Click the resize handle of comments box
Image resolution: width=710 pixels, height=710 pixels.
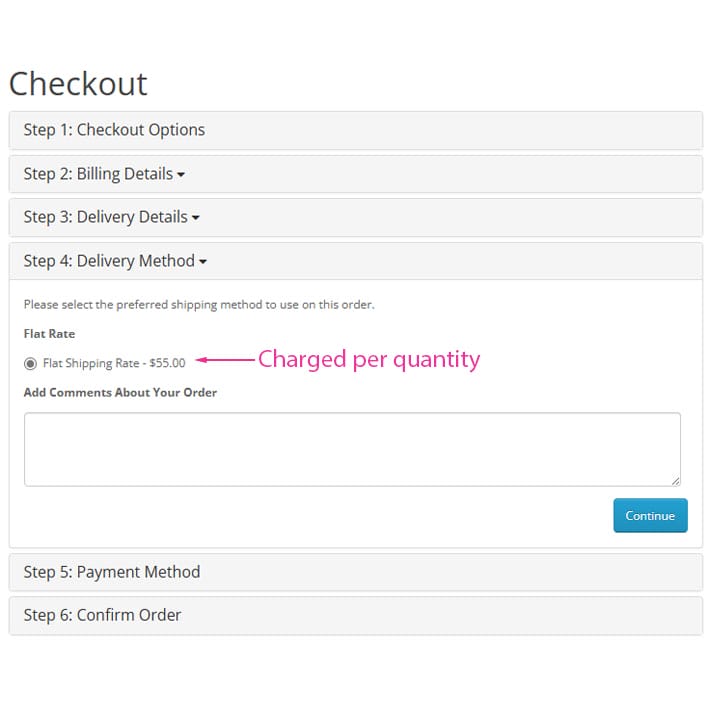tap(675, 481)
